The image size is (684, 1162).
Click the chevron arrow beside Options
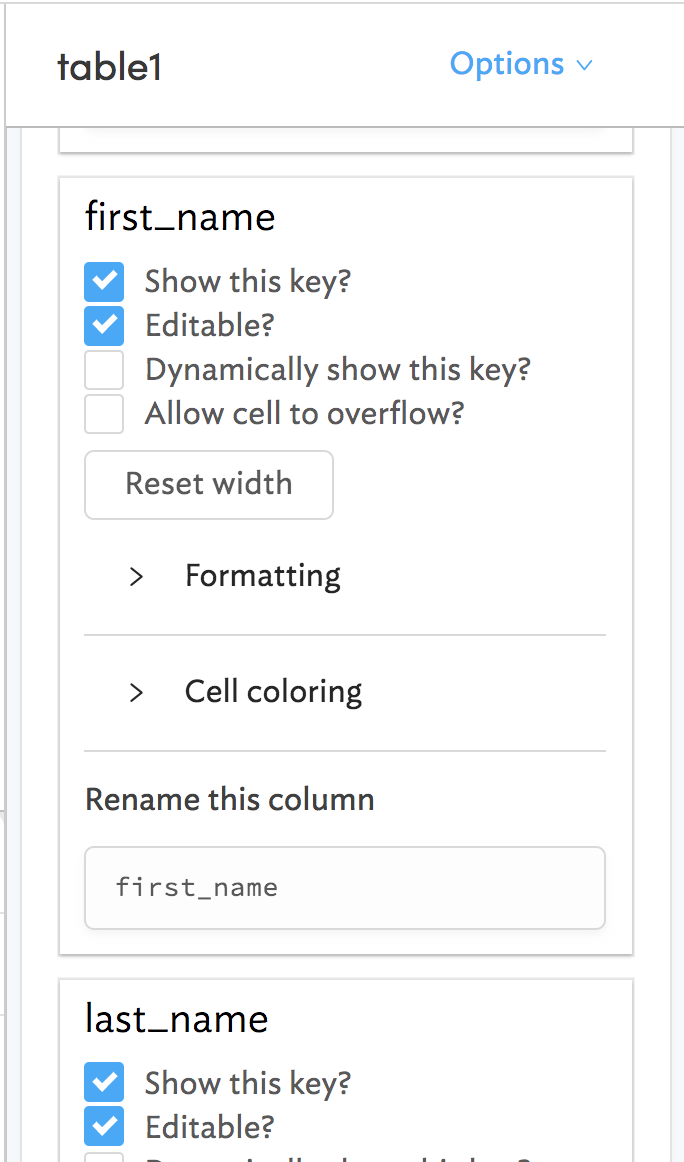[x=585, y=65]
